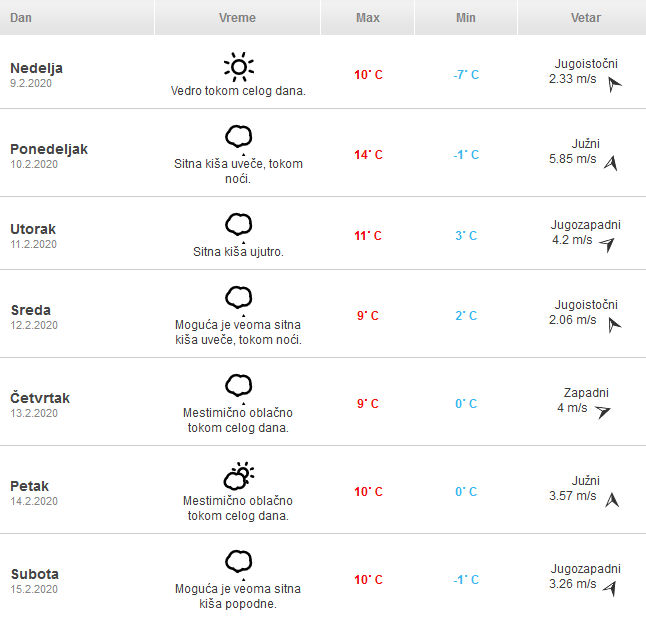The height and width of the screenshot is (621, 646).
Task: Click the sunny weather icon for Nedelja
Action: [238, 67]
